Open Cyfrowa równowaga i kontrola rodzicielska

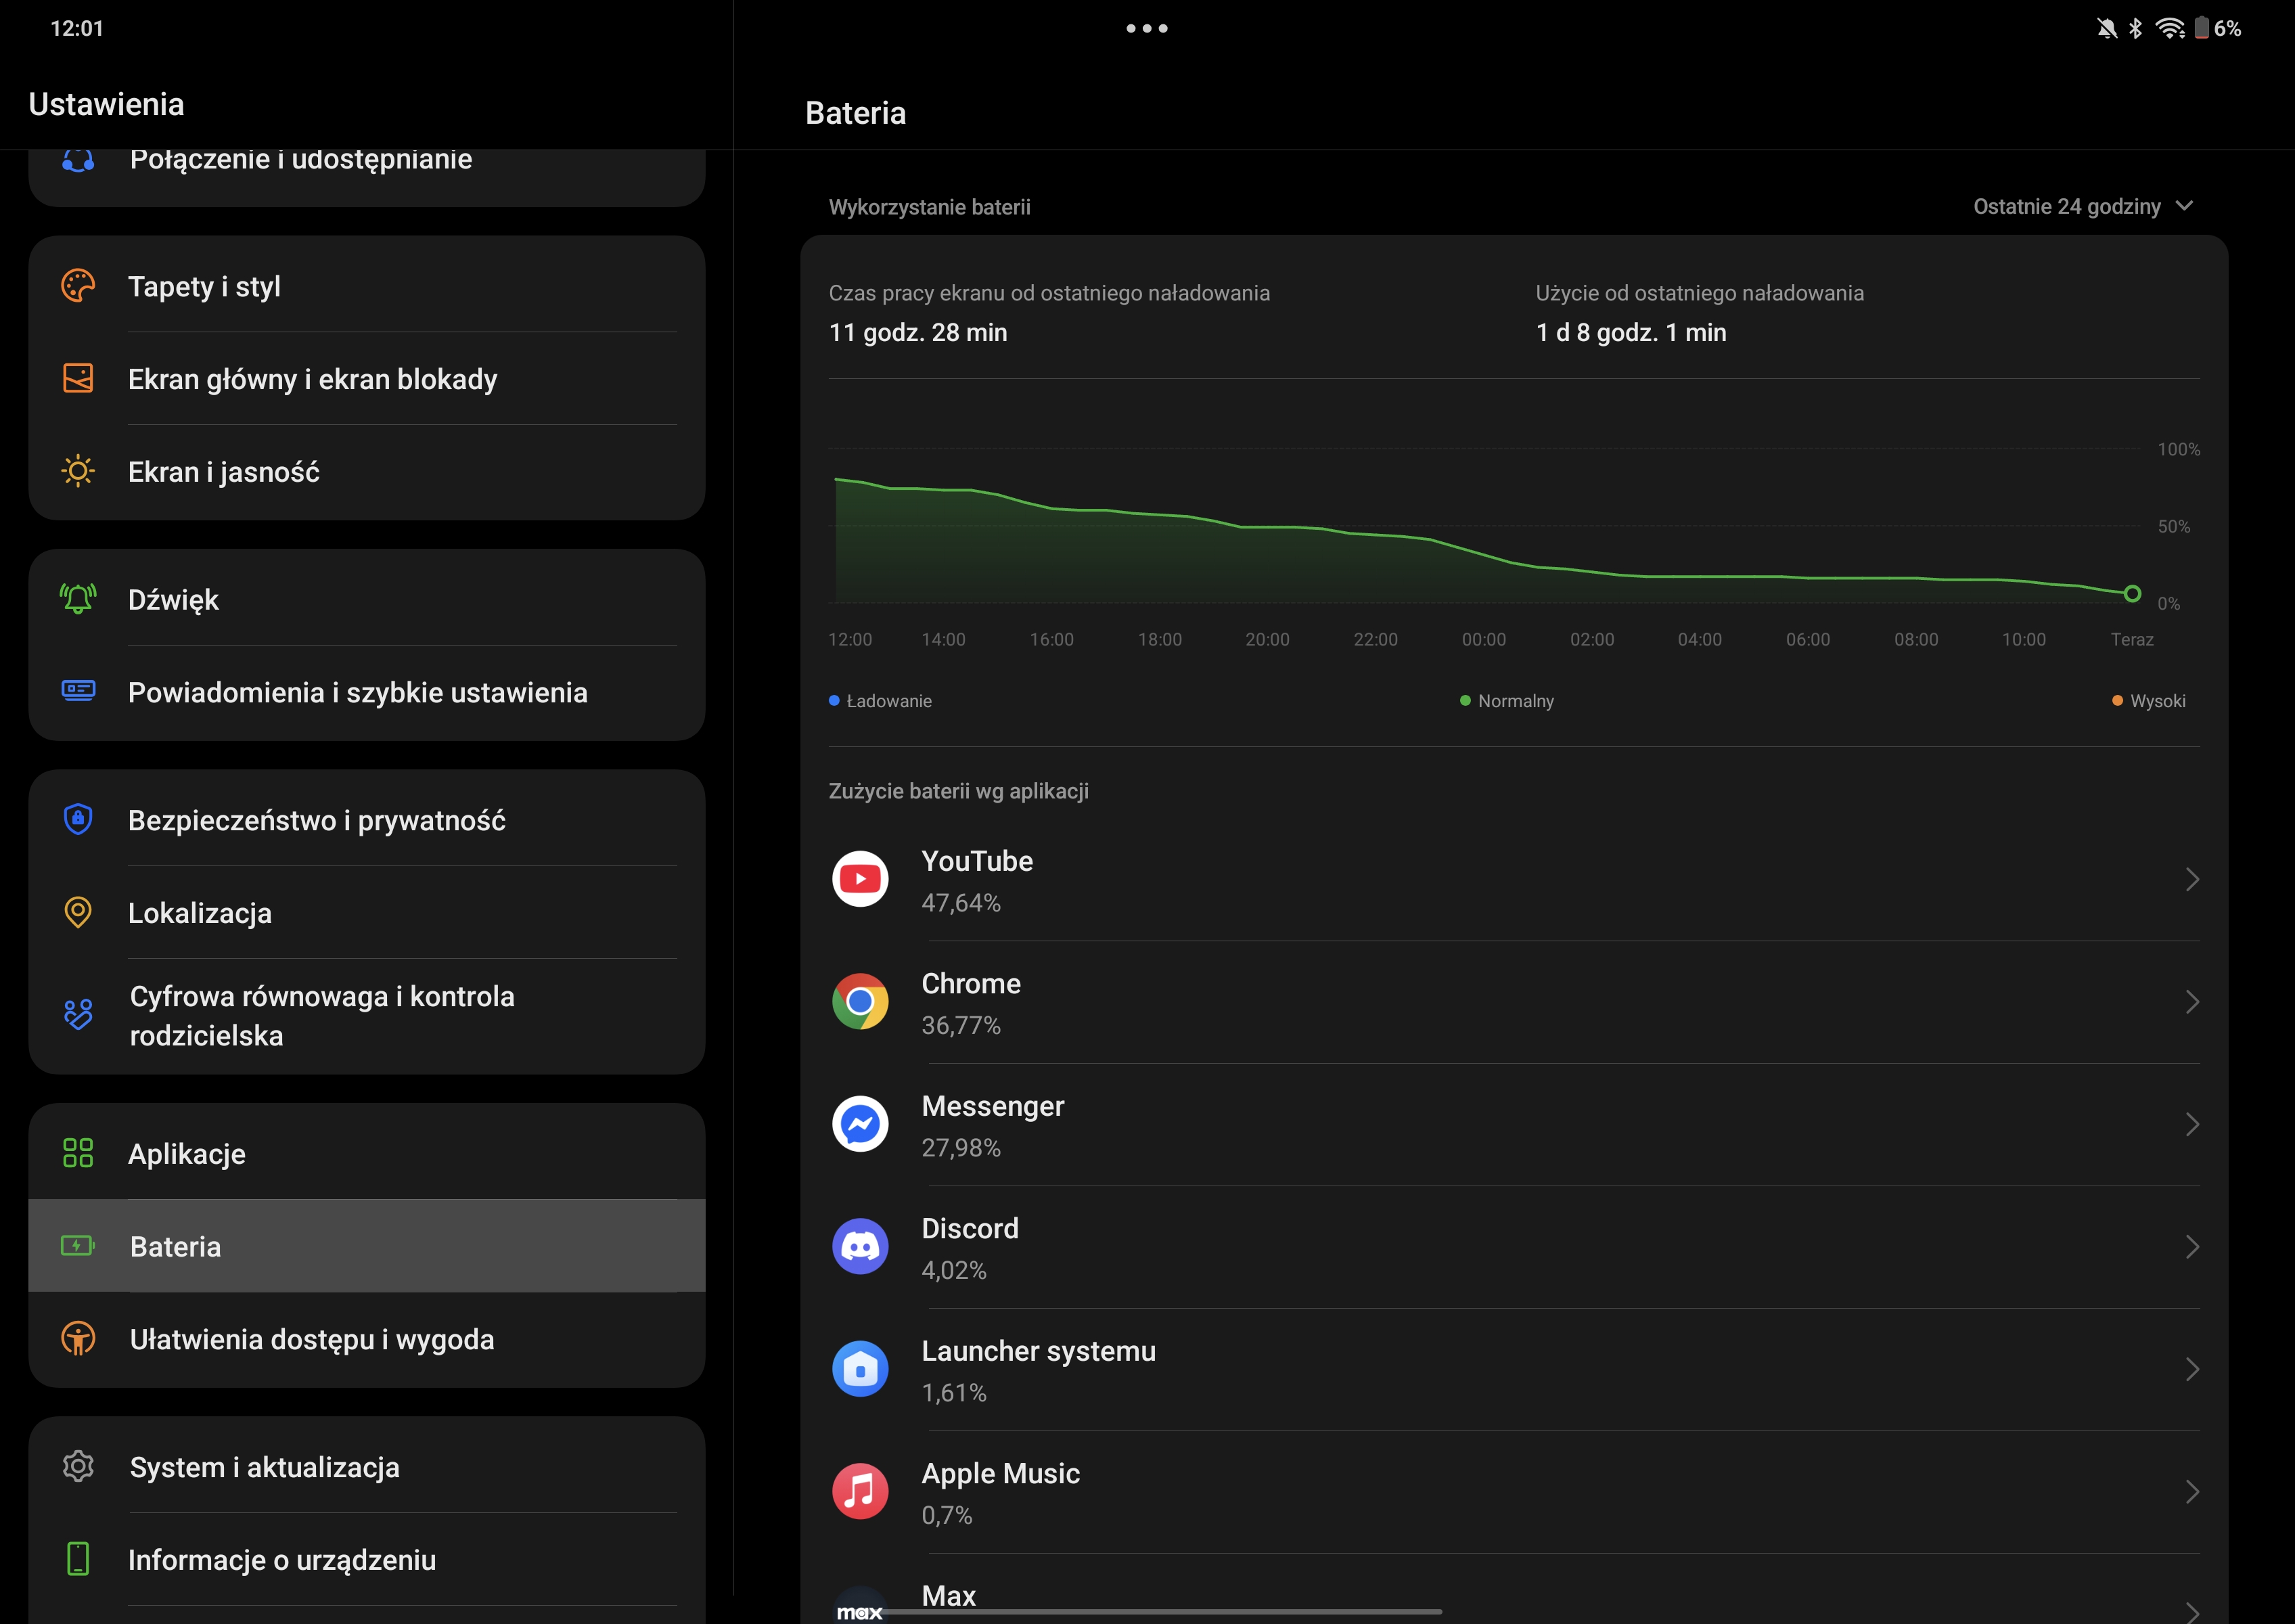click(x=367, y=1015)
